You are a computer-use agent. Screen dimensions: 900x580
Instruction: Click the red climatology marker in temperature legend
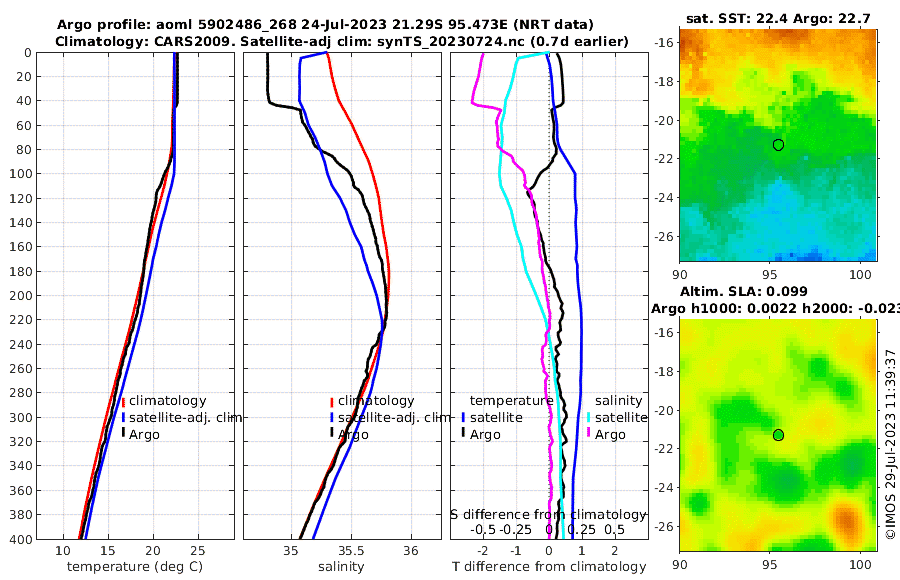pos(123,401)
